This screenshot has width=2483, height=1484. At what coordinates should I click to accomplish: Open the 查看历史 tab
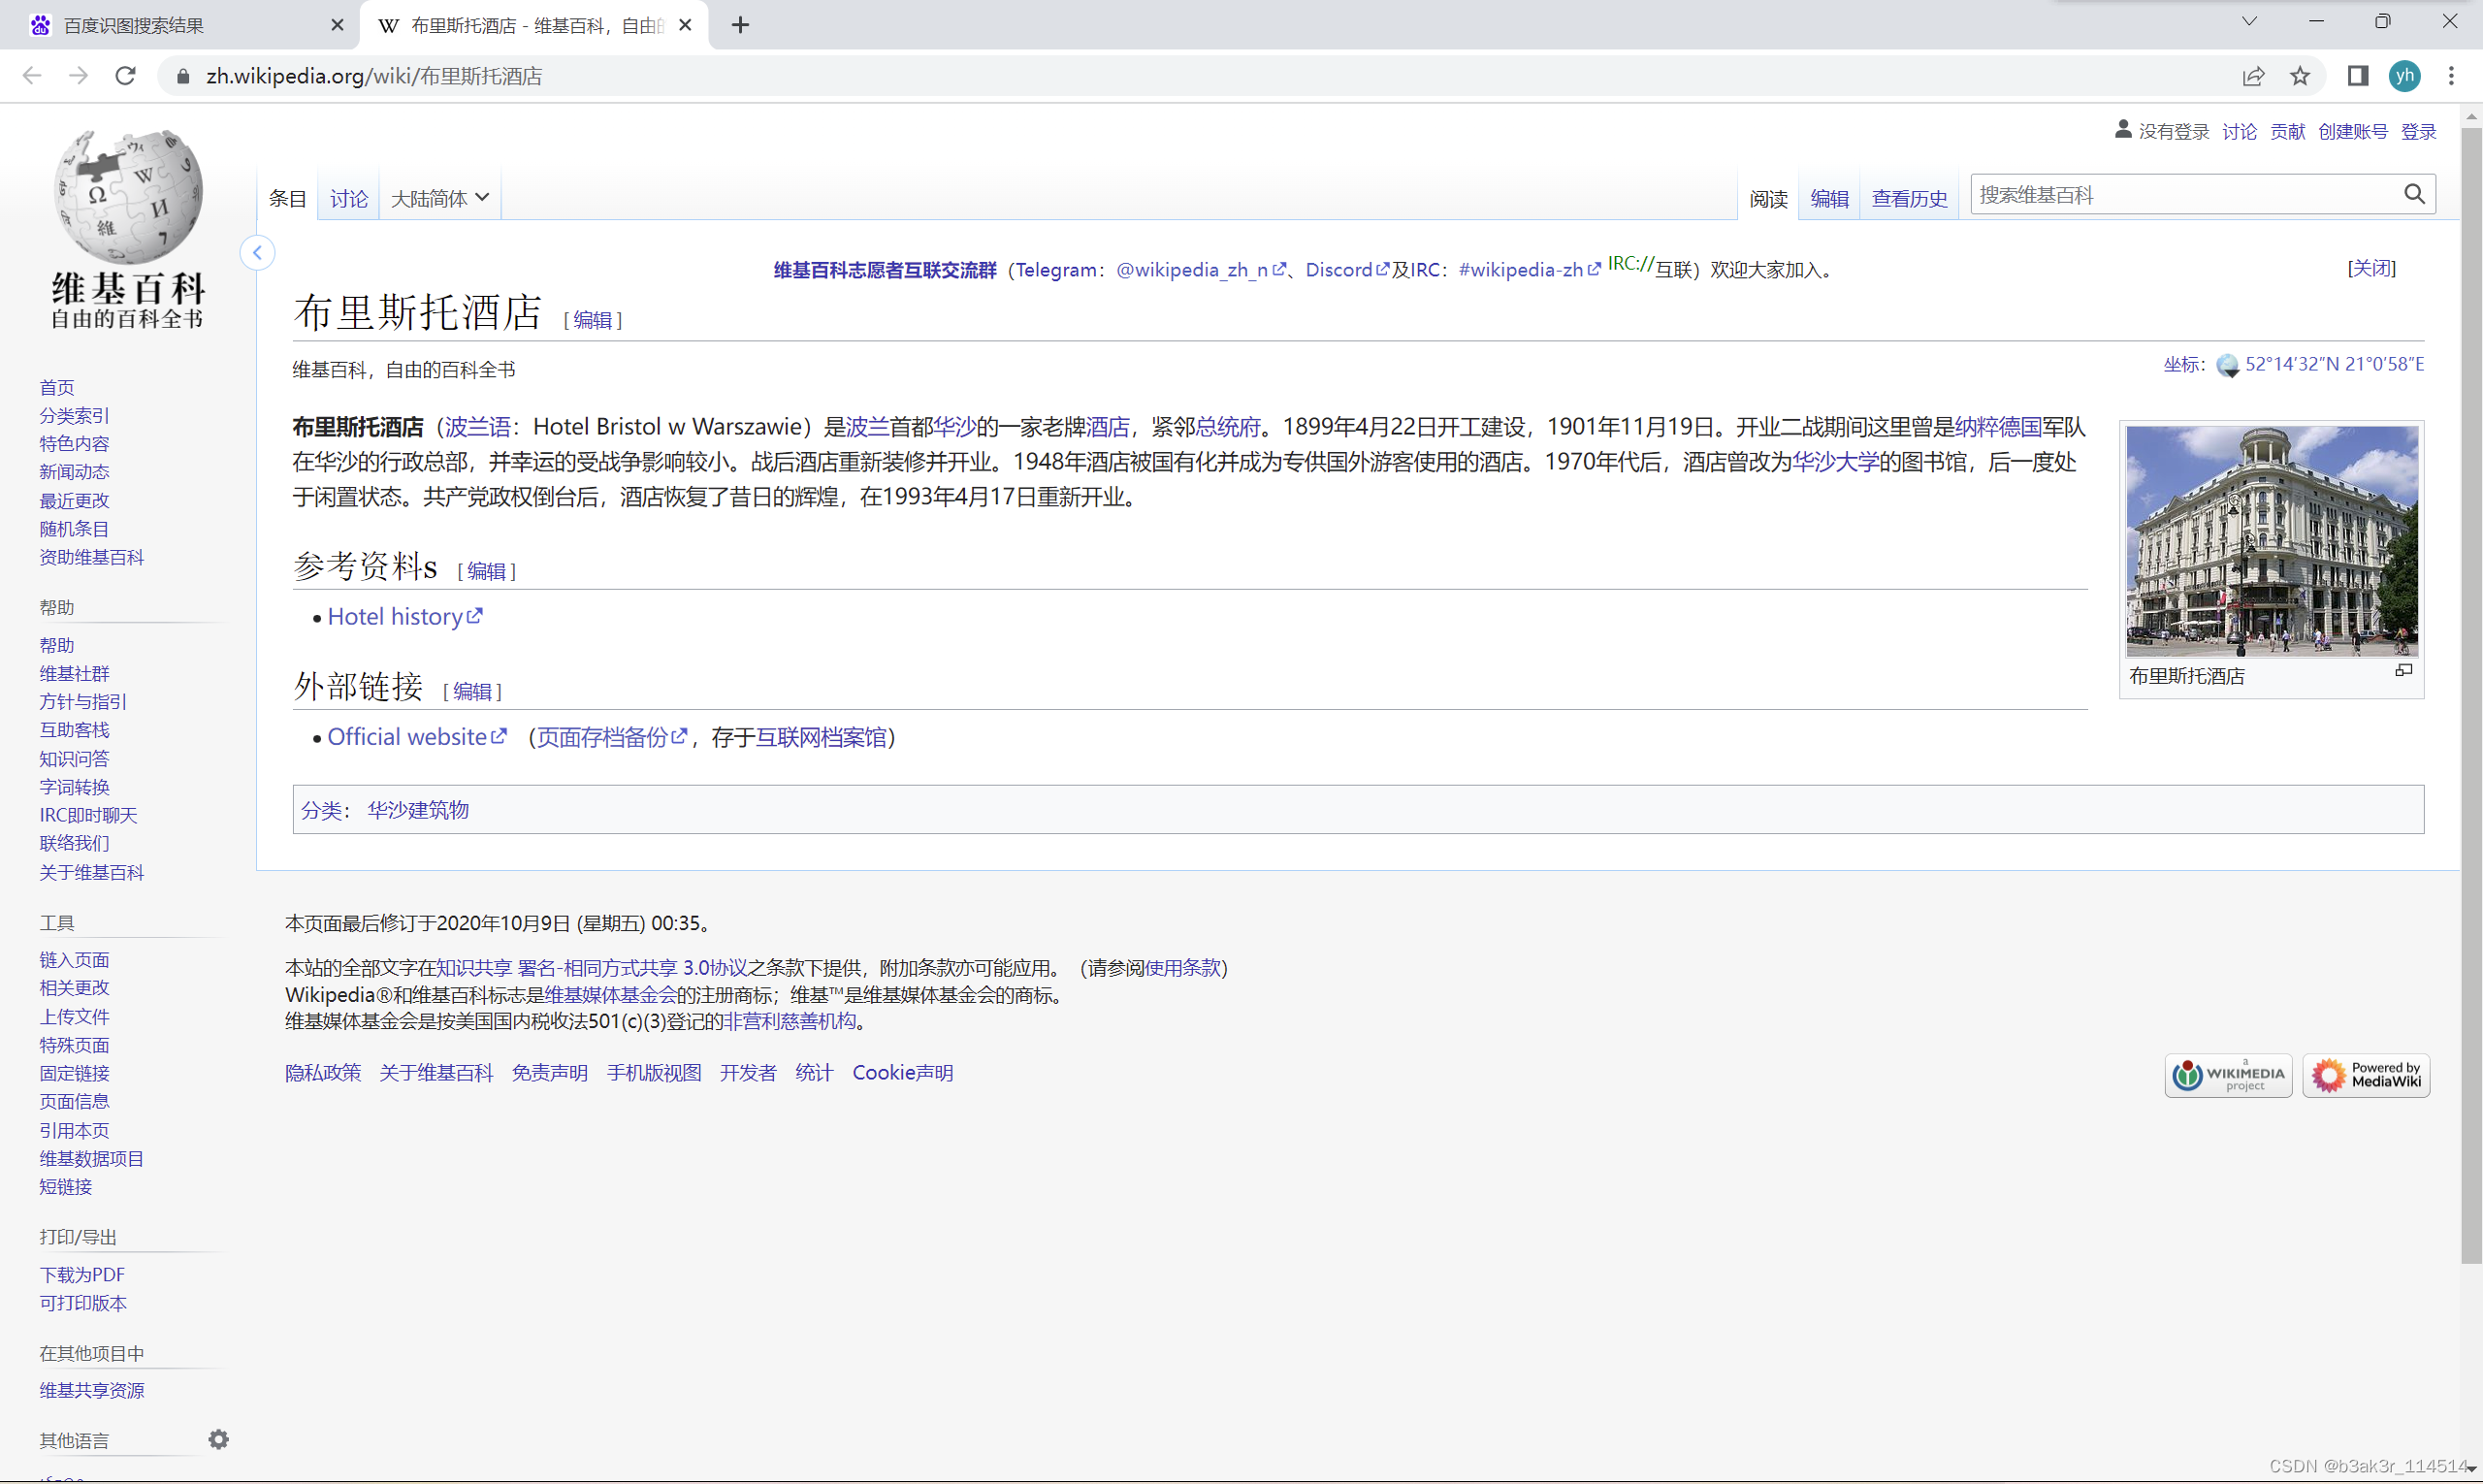click(1908, 198)
